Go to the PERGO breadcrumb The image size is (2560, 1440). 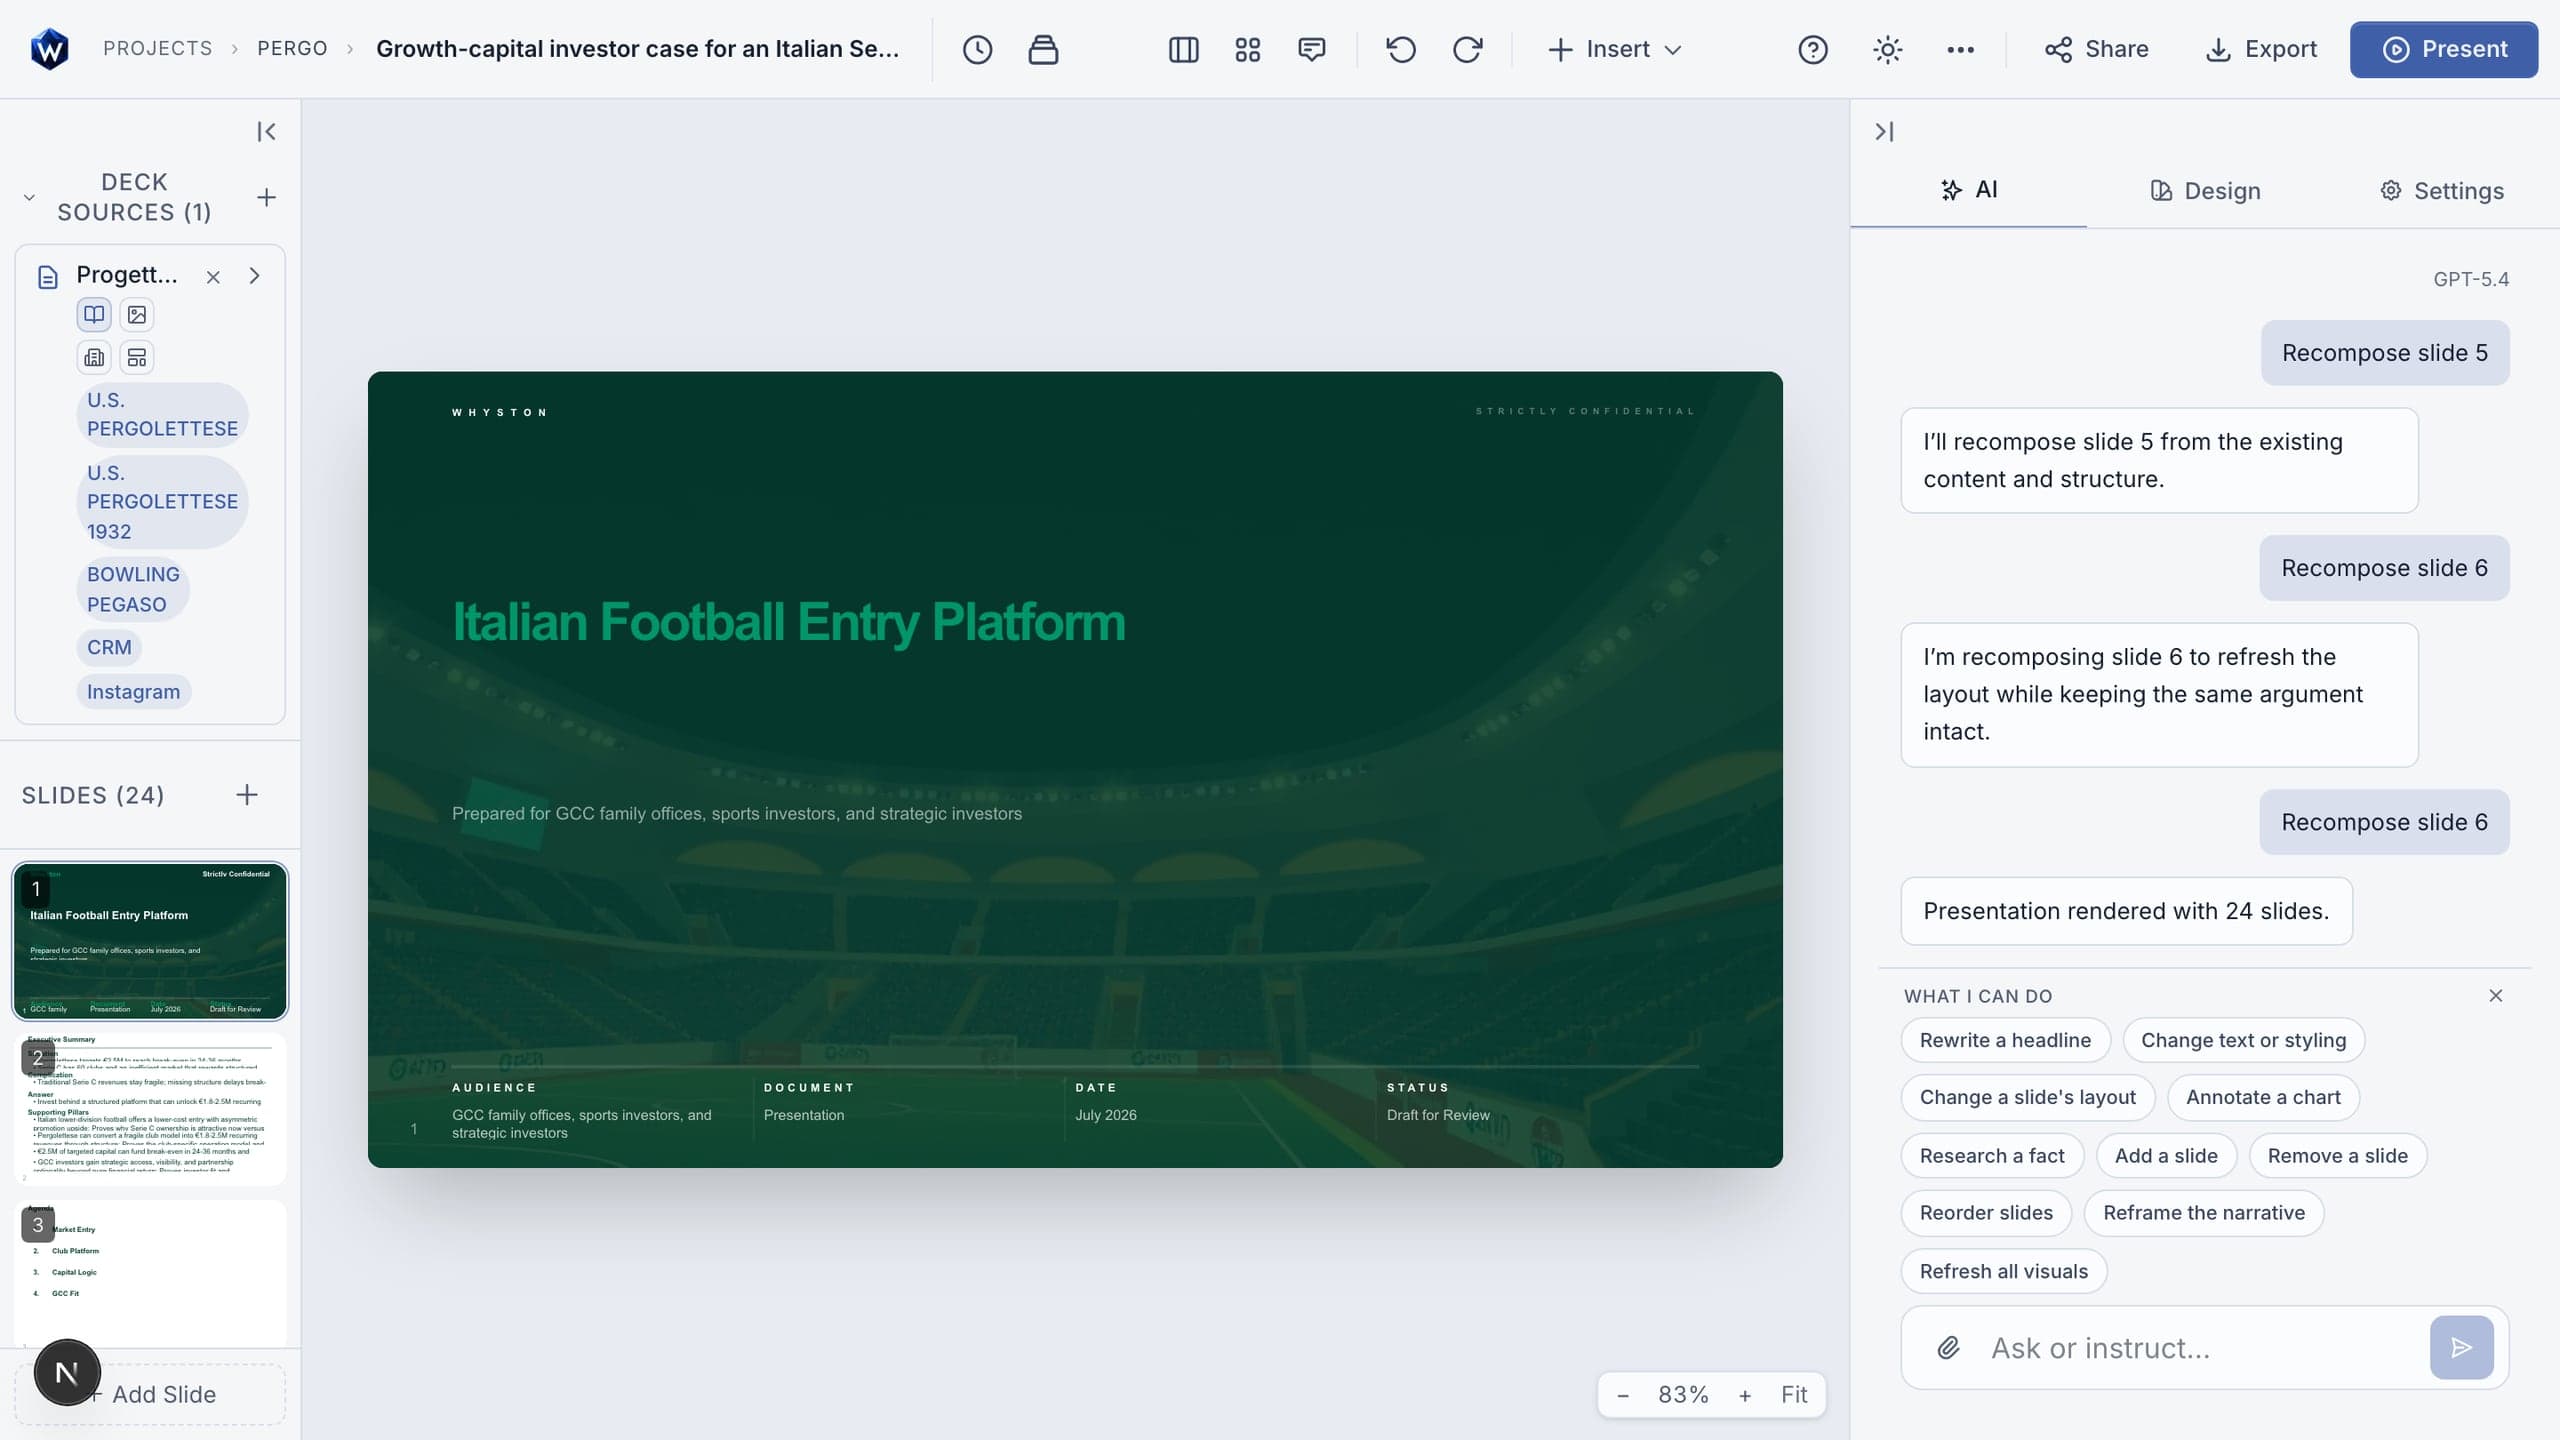point(292,48)
